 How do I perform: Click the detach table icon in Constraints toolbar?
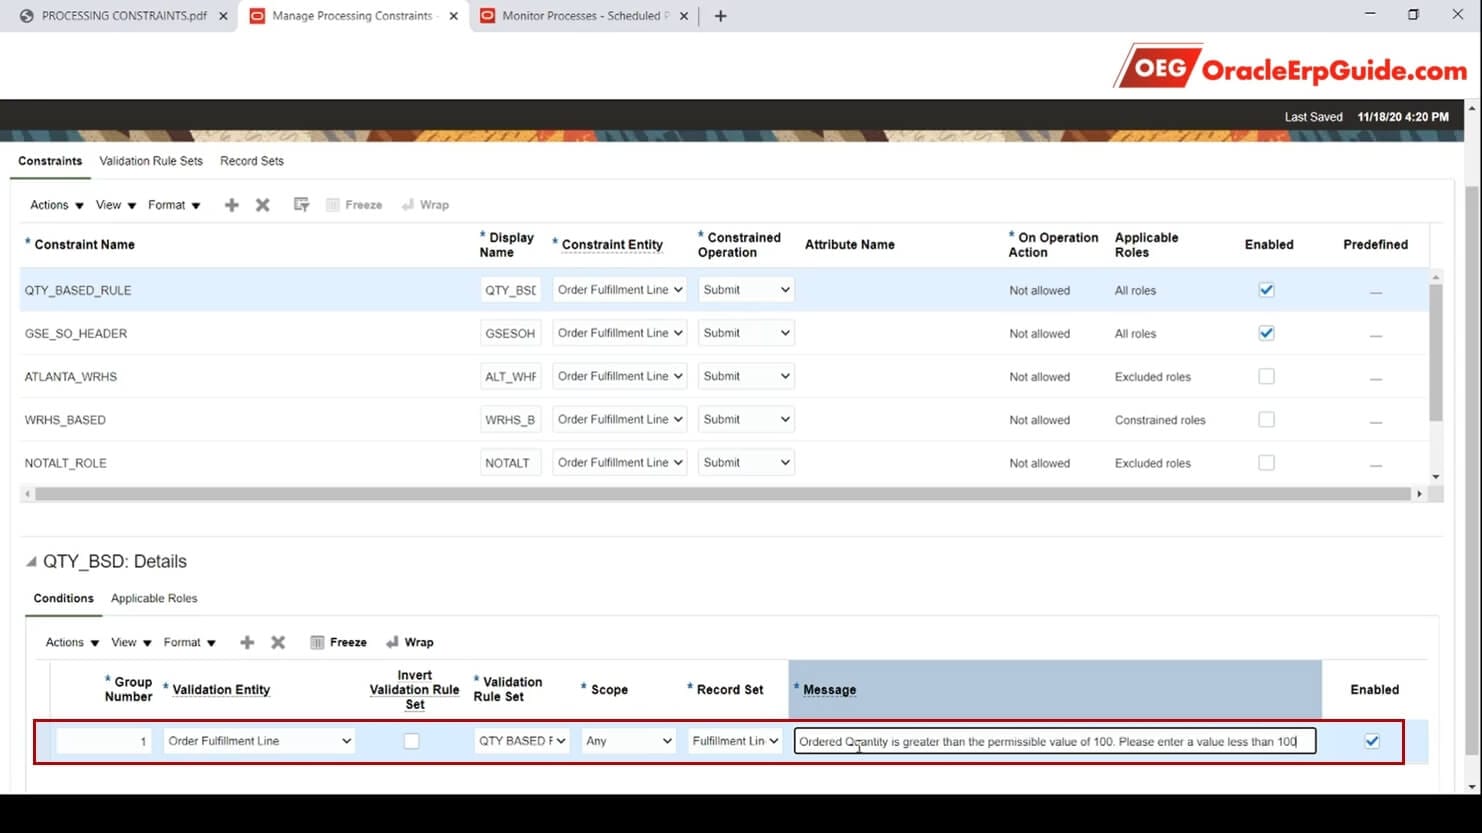click(x=301, y=205)
